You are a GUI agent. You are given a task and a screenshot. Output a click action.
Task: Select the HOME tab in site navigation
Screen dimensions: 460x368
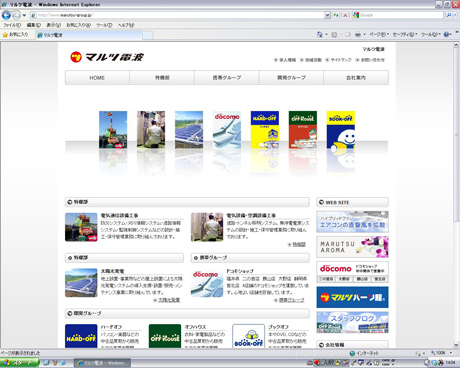pos(97,78)
